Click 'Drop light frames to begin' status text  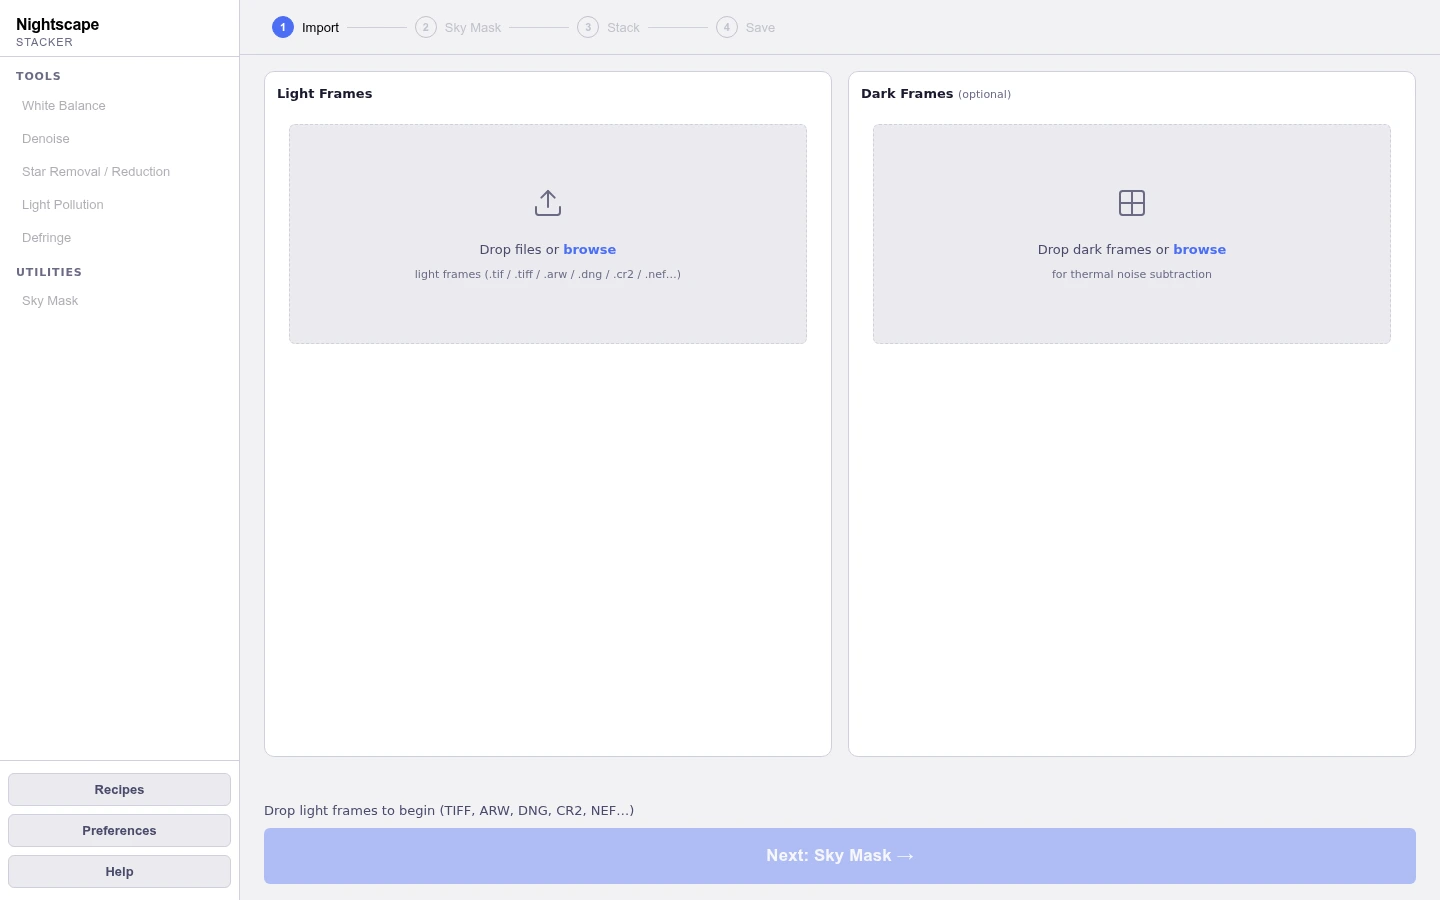[x=449, y=811]
